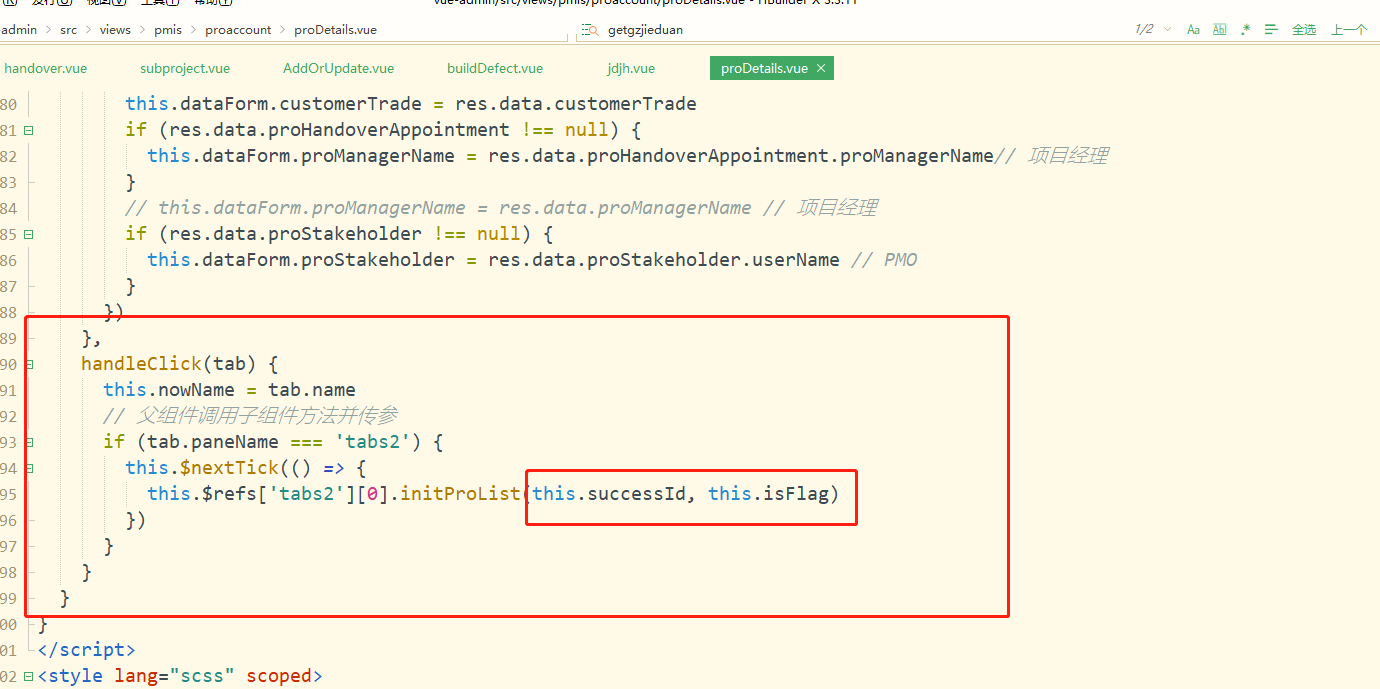Viewport: 1380px width, 689px height.
Task: Toggle regular expression search option
Action: coord(1246,30)
